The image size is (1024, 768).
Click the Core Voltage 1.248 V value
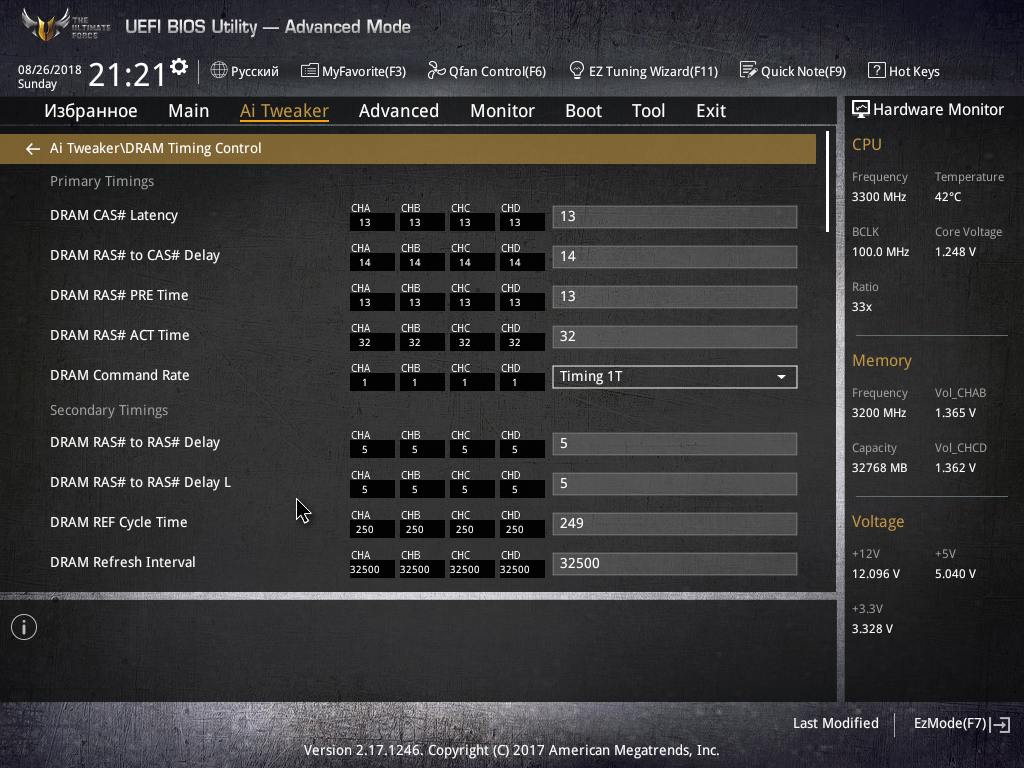coord(955,251)
